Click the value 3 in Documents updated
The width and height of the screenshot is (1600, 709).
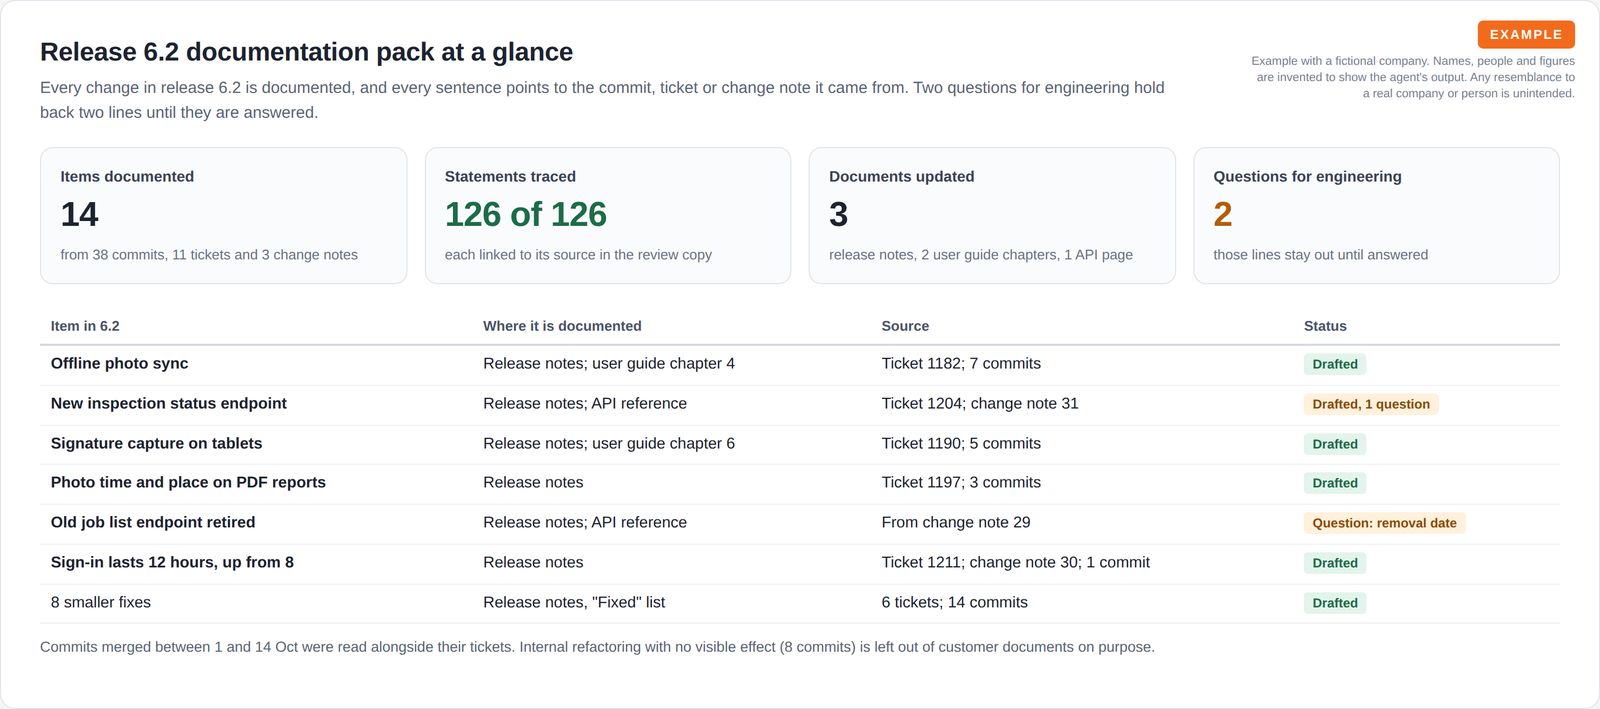839,214
